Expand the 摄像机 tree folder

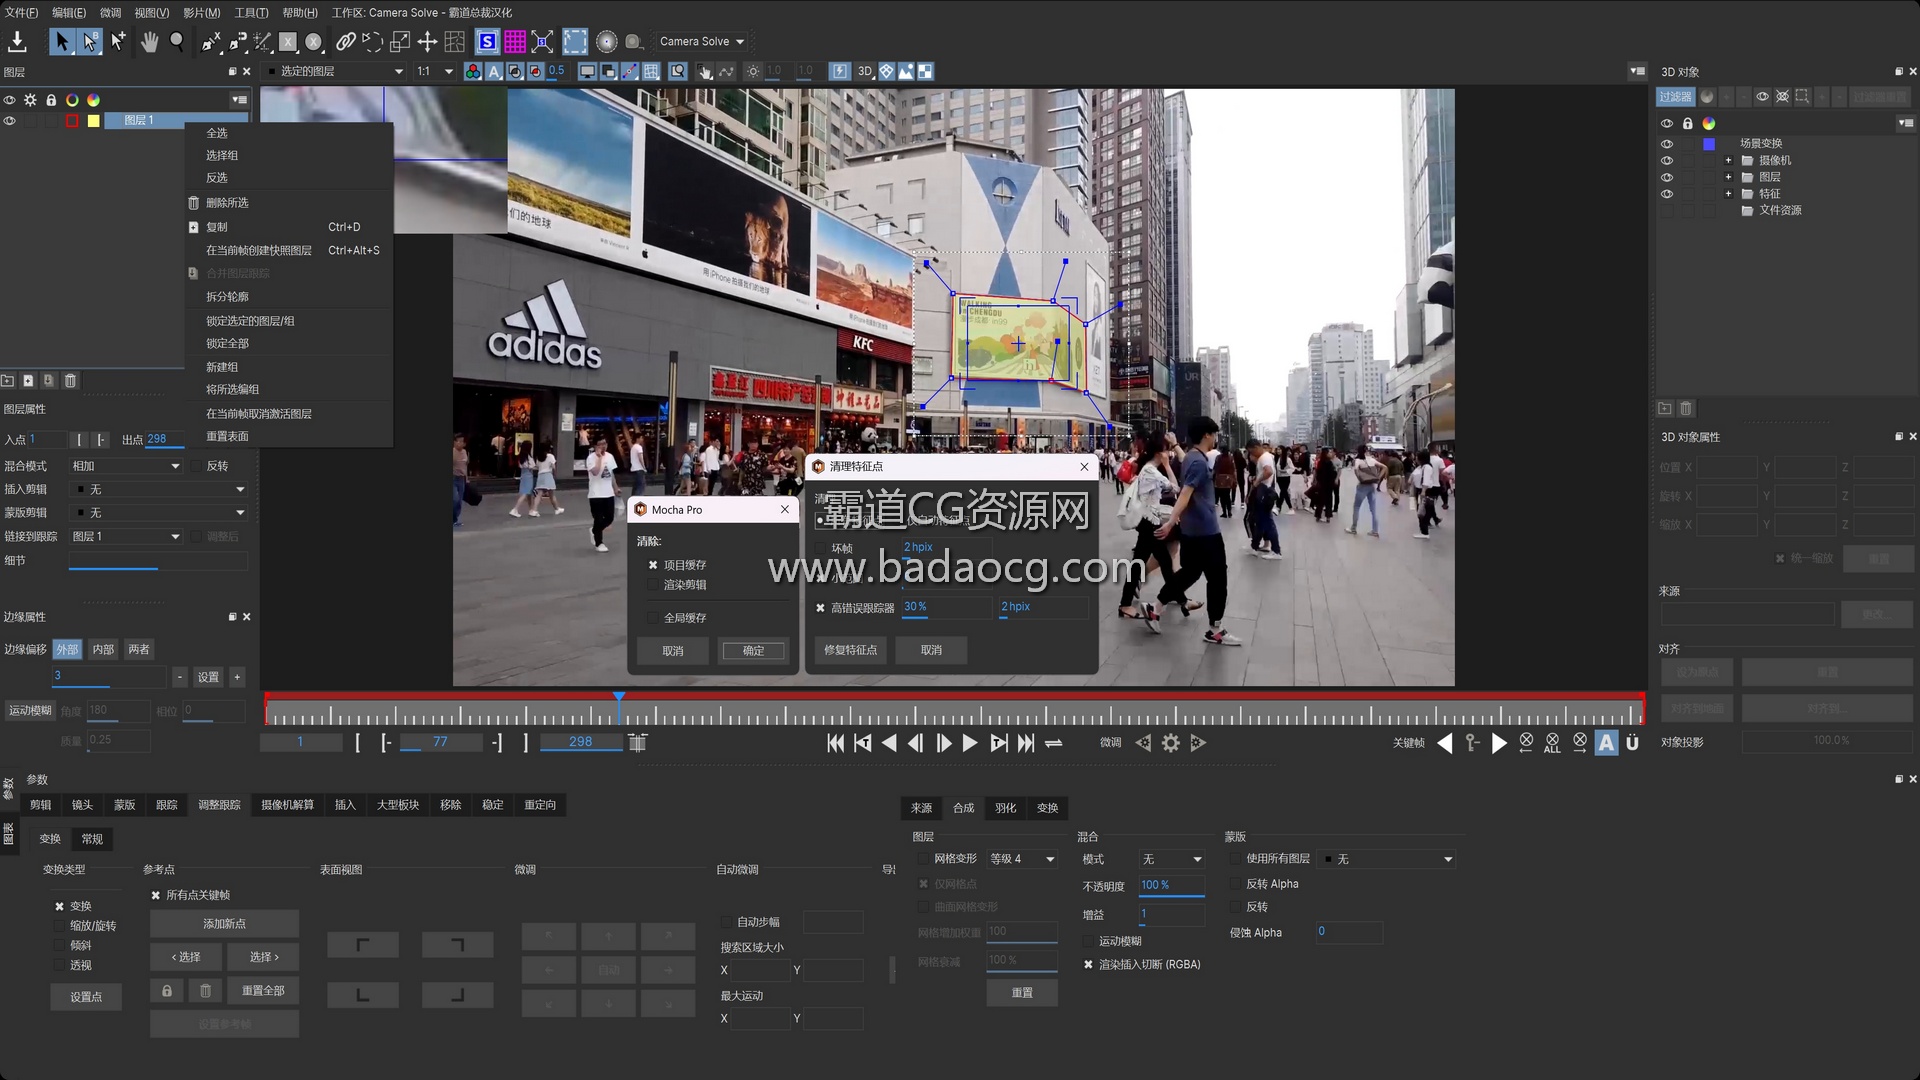[x=1728, y=160]
